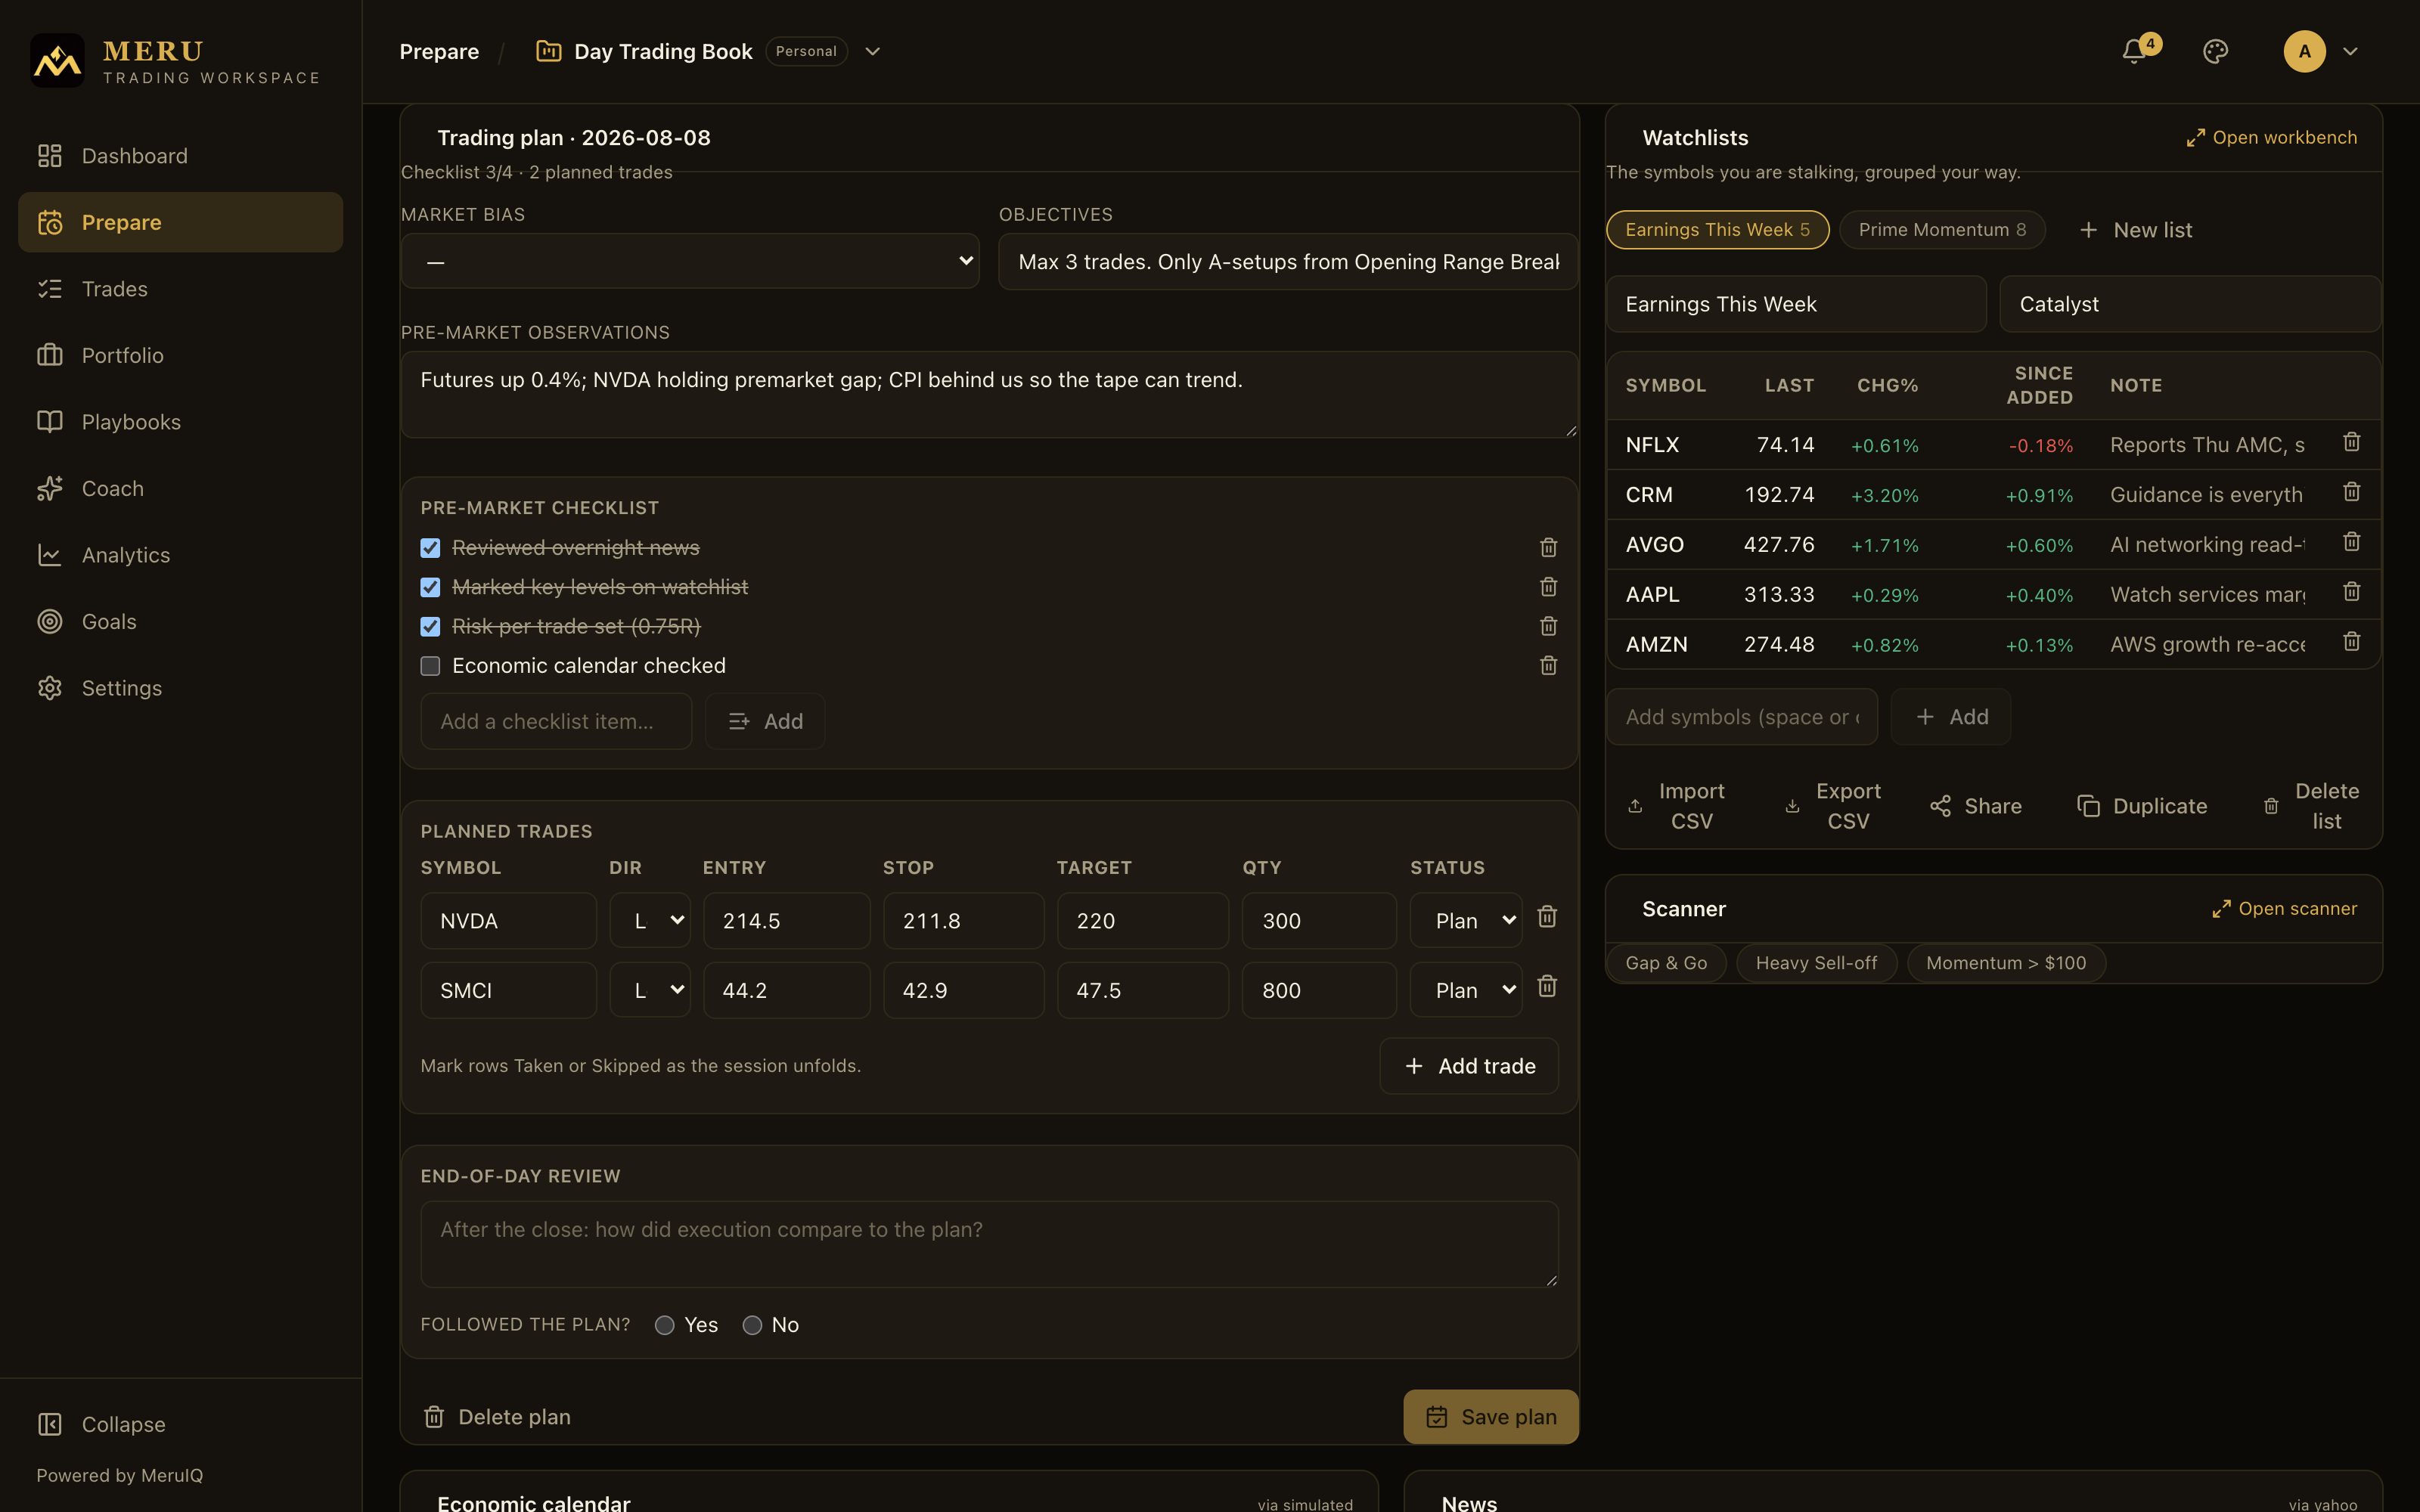
Task: Go to Dashboard in the sidebar
Action: 180,156
